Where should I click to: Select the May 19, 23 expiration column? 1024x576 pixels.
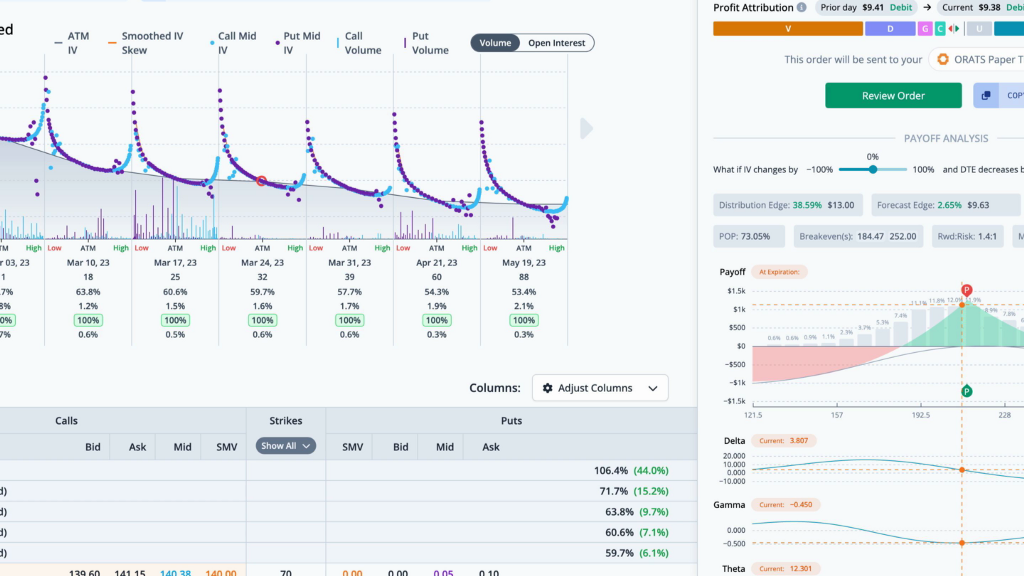523,262
